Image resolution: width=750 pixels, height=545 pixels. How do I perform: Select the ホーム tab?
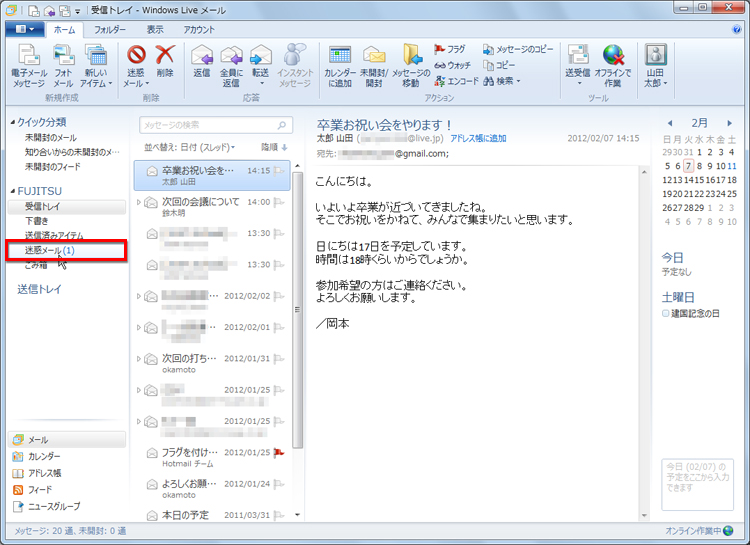(65, 30)
